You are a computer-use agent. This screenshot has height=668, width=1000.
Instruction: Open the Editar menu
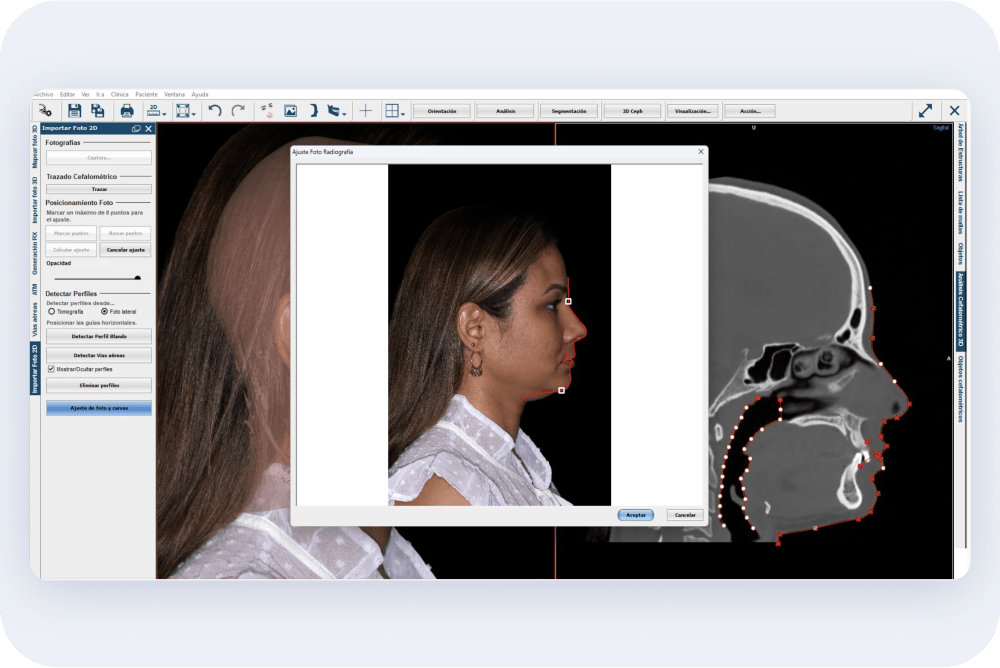(x=68, y=94)
